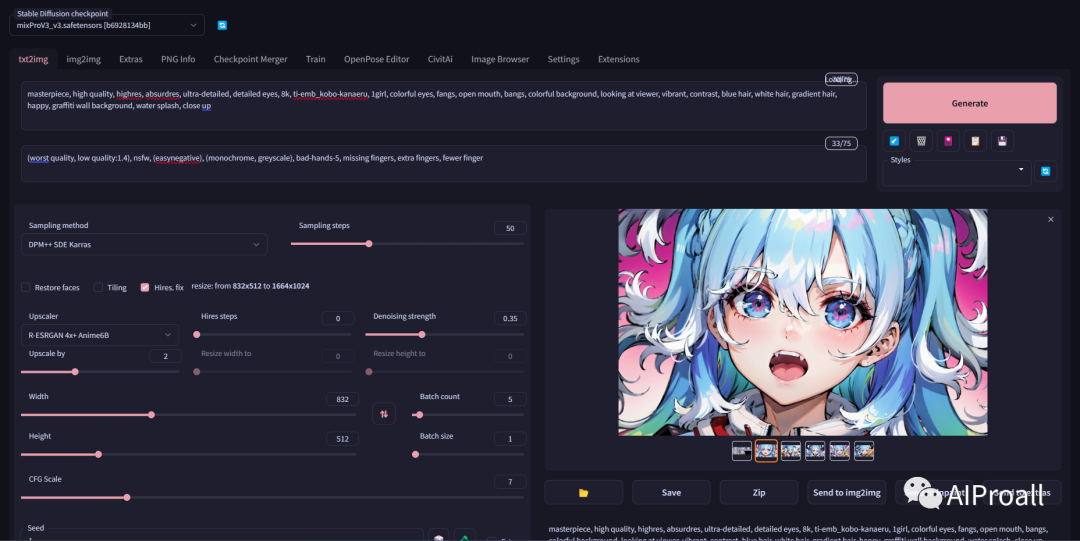Select the third gallery thumbnail

click(791, 451)
